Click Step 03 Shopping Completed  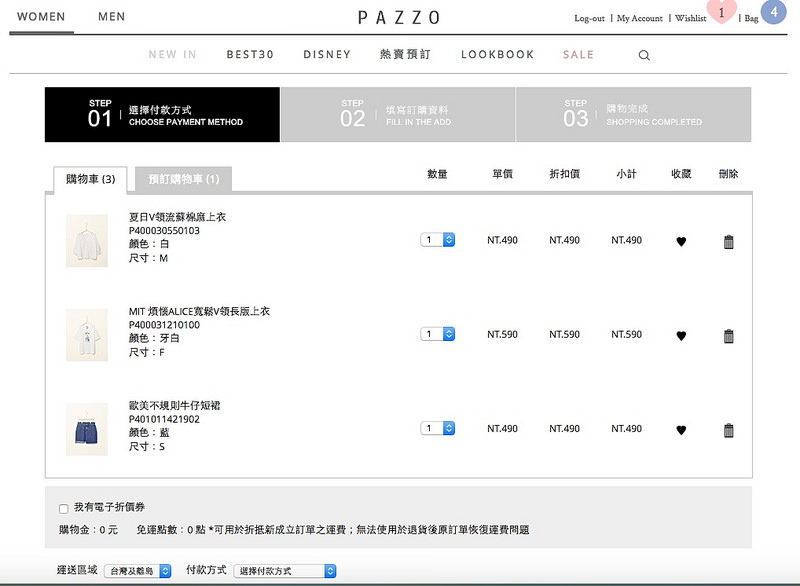(x=634, y=115)
